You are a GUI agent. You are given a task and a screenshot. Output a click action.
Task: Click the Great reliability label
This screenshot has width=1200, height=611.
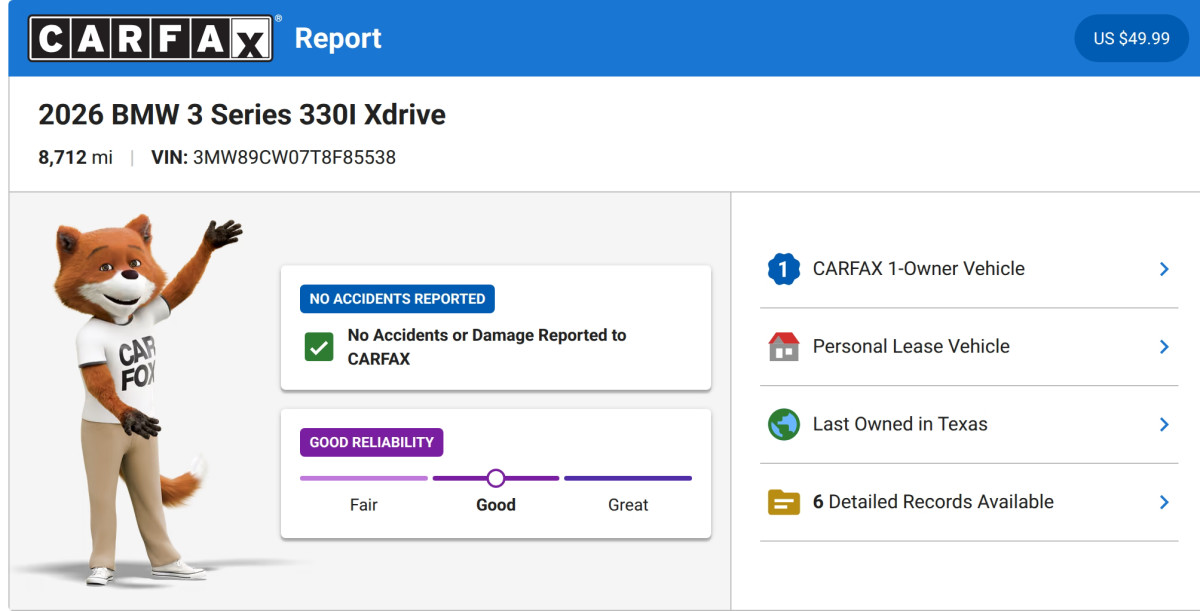coord(628,505)
